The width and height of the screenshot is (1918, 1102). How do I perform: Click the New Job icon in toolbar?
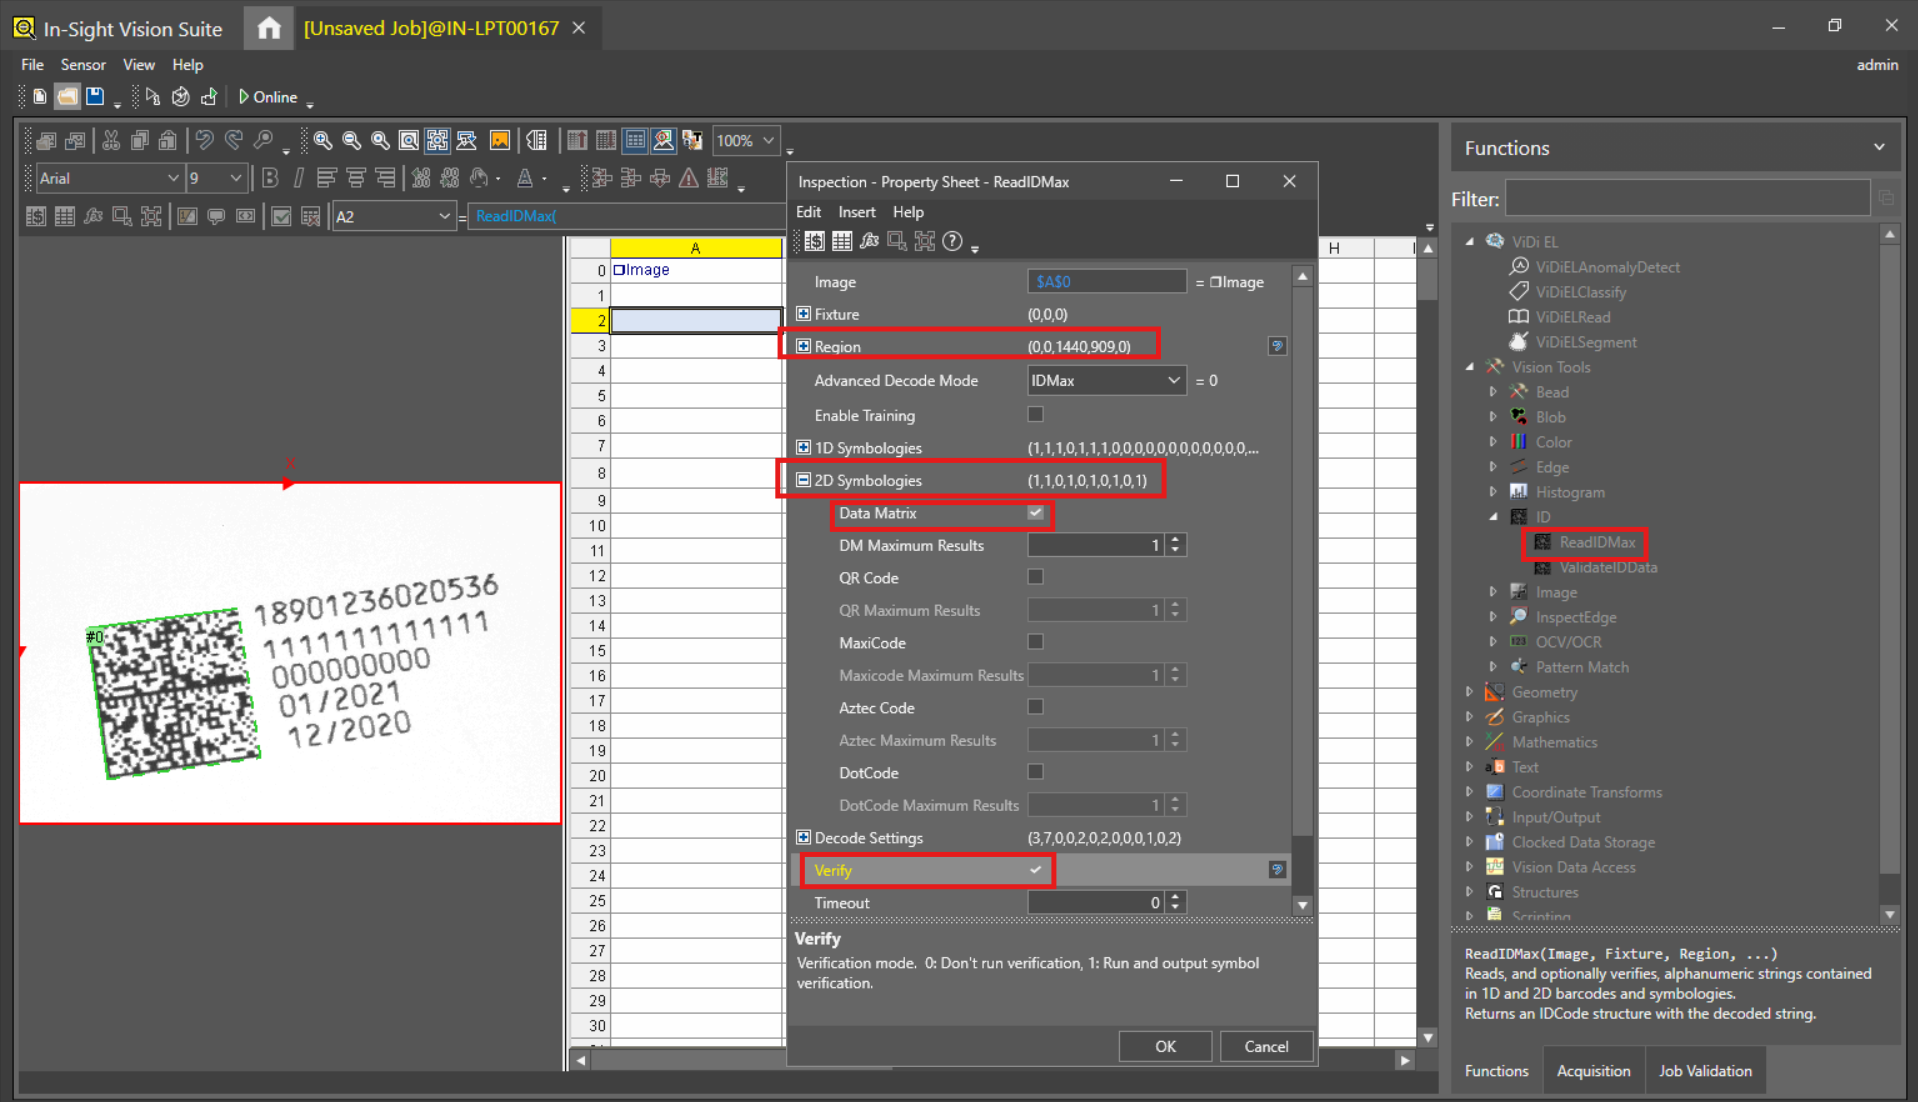tap(39, 97)
